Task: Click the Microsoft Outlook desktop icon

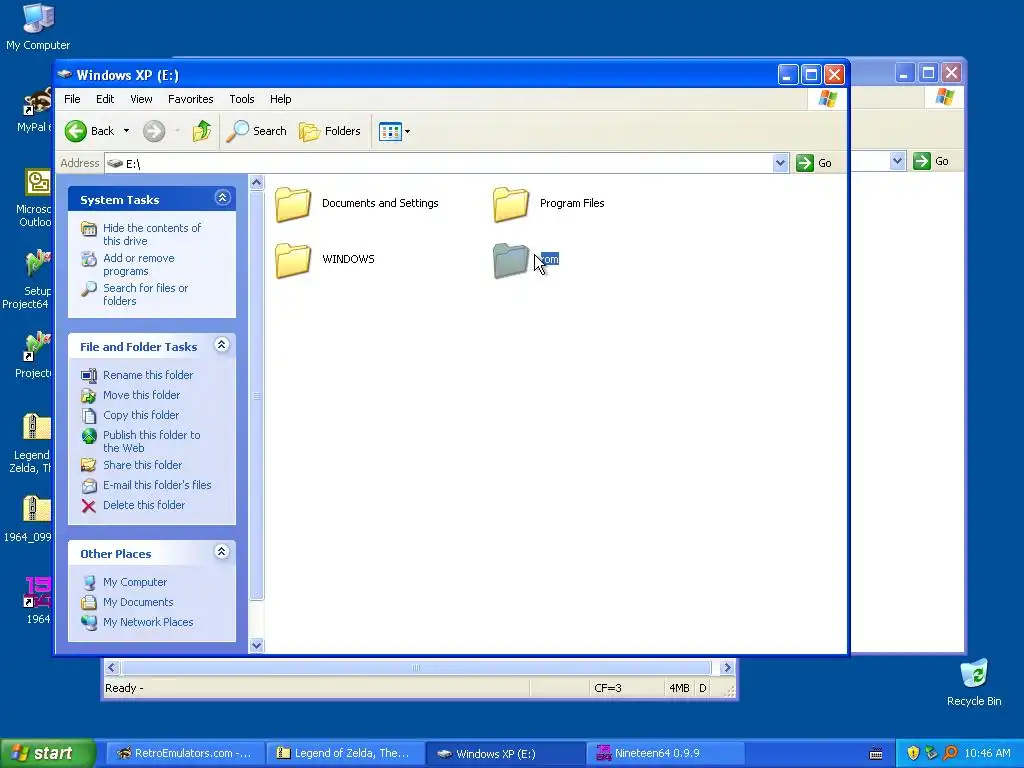Action: 34,198
